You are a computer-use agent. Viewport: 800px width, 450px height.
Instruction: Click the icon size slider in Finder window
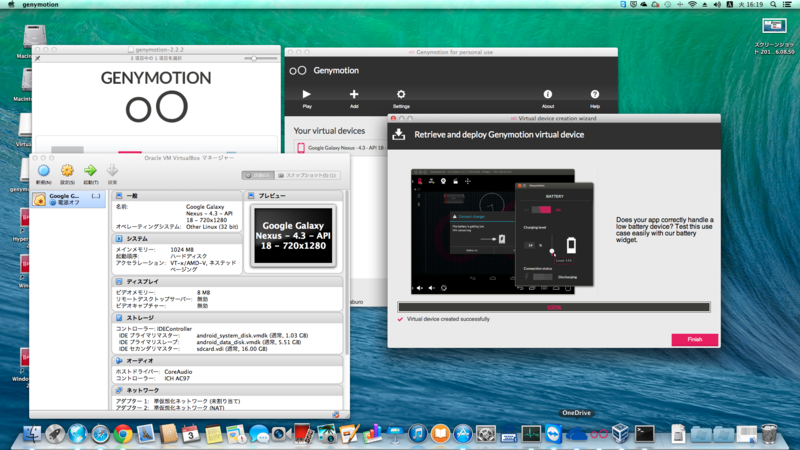click(261, 58)
